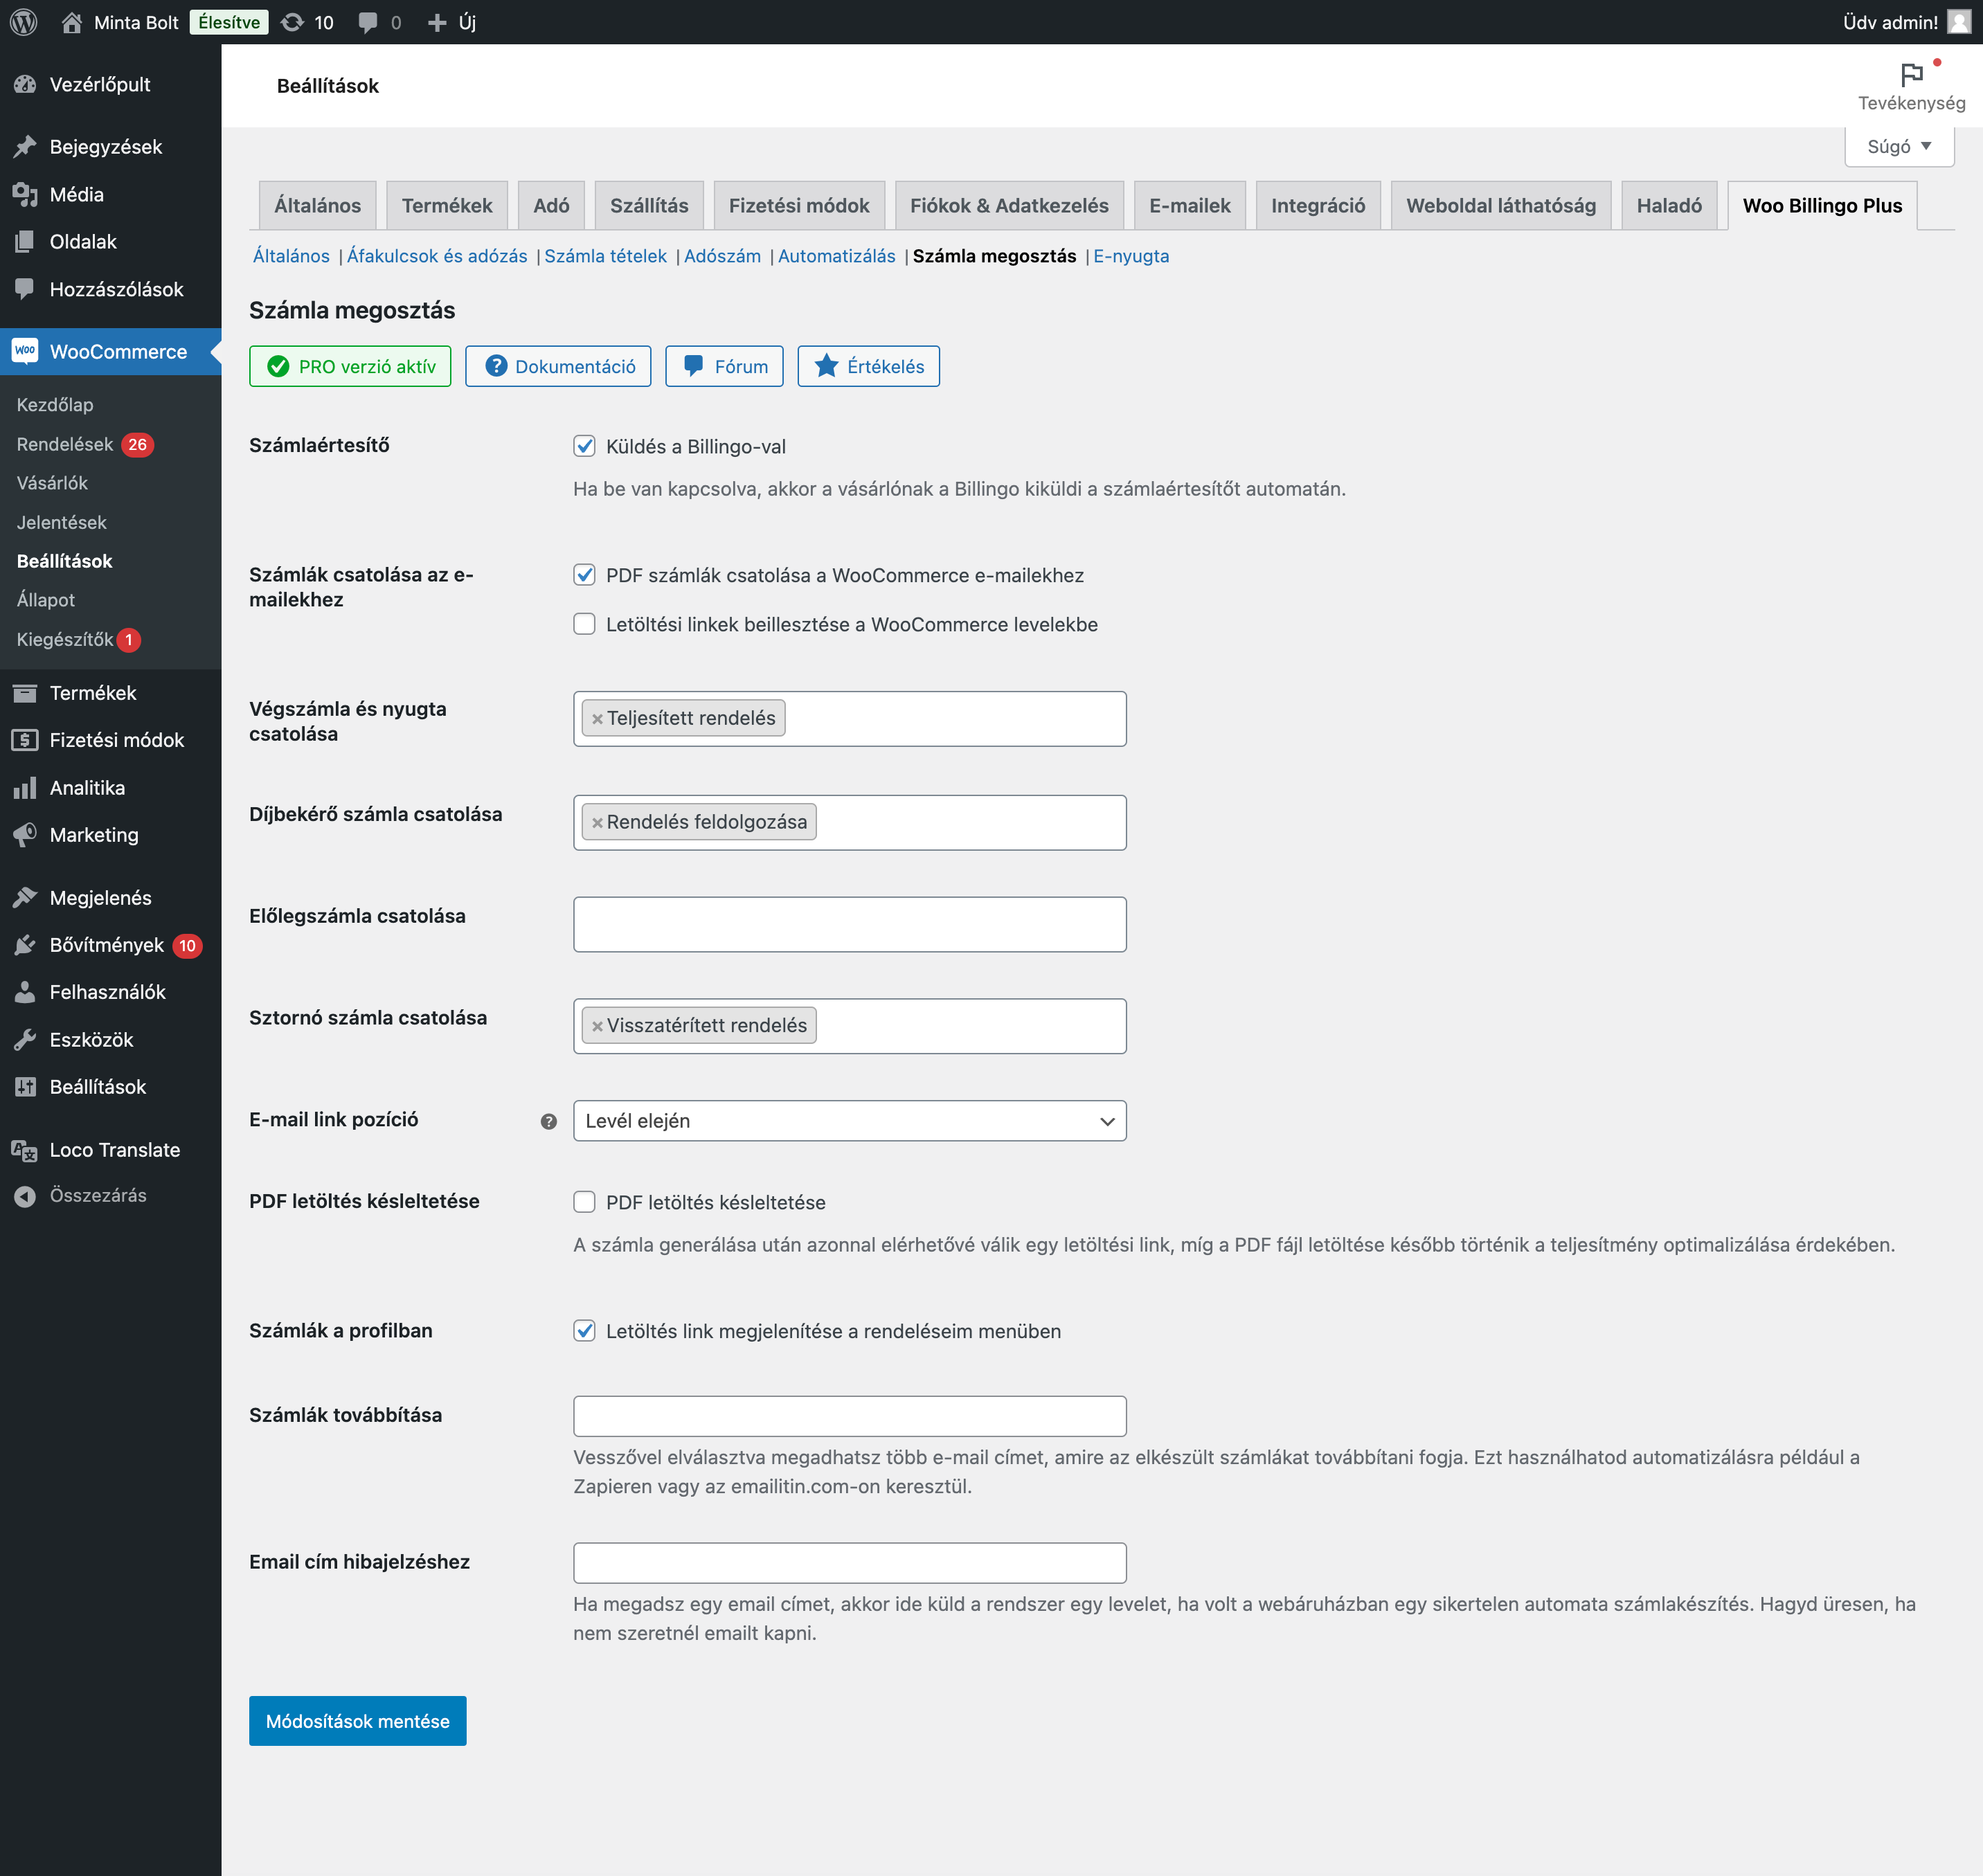
Task: Open Rendelések in the WooCommerce submenu
Action: (65, 444)
